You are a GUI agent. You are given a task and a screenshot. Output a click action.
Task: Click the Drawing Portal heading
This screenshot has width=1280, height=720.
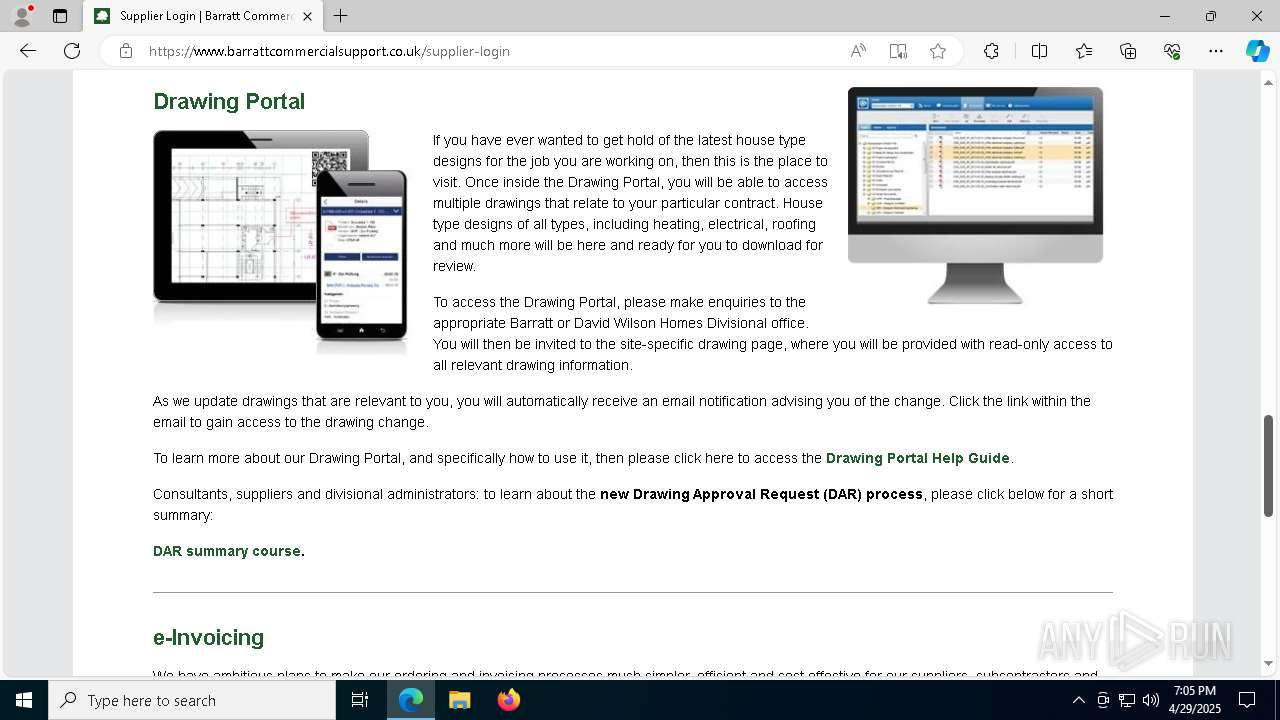pos(229,102)
